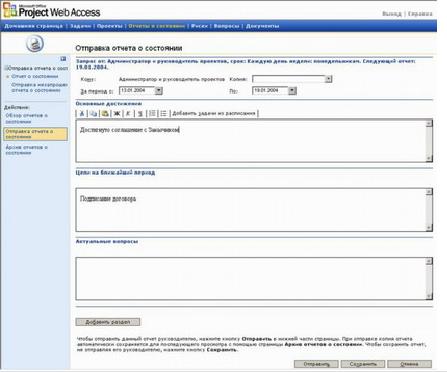Screen dimensions: 447x372
Task: Click the top 'Отправка отчета о состоянии' sidebar heading
Action: [x=38, y=68]
